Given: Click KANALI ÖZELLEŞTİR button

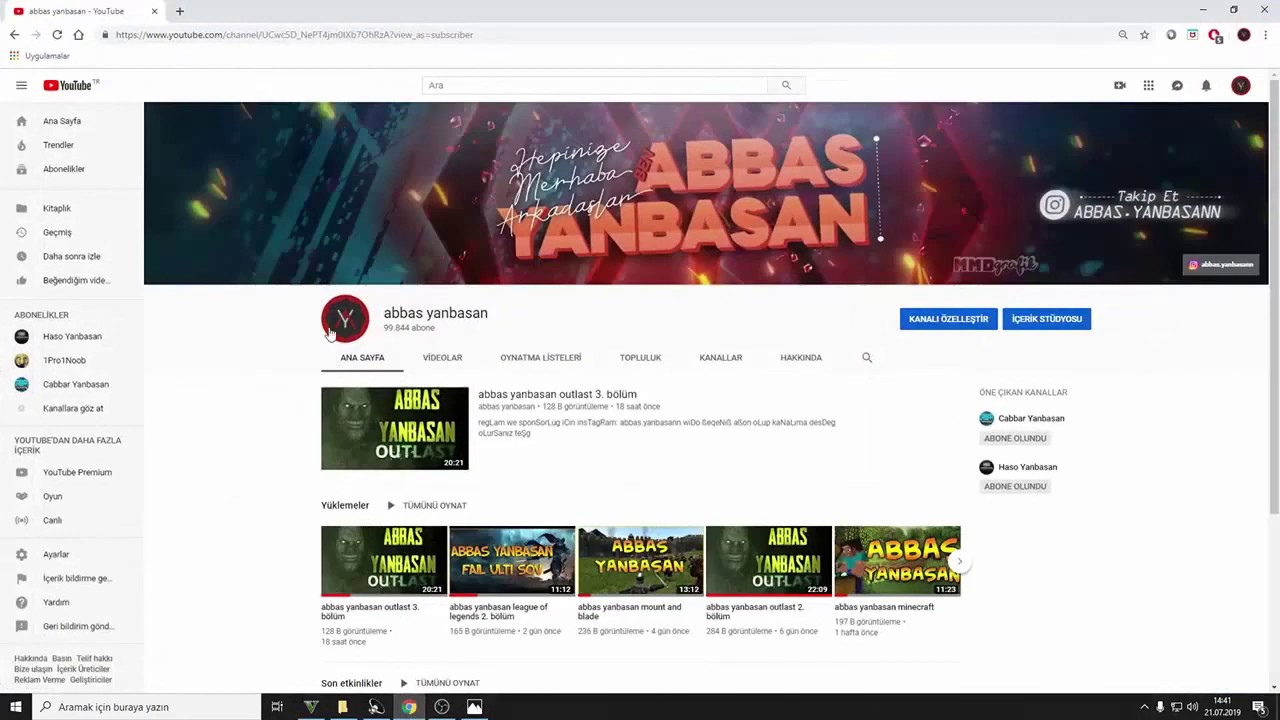Looking at the screenshot, I should [948, 319].
